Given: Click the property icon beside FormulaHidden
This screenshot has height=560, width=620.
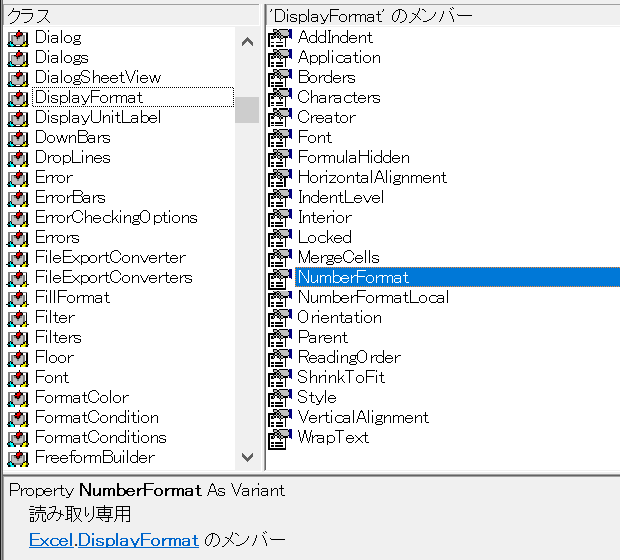Looking at the screenshot, I should click(280, 158).
